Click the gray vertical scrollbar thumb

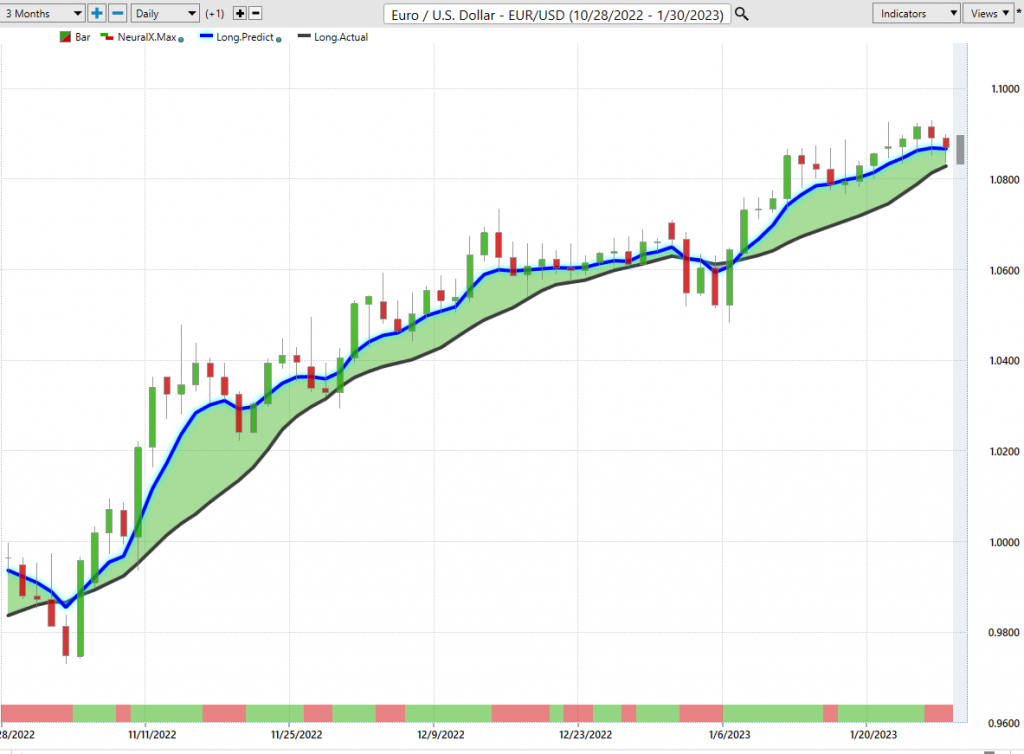click(960, 149)
